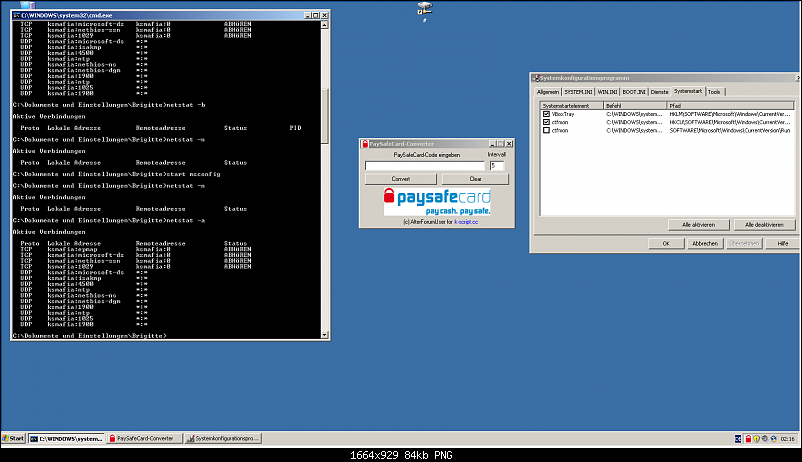The height and width of the screenshot is (462, 802).
Task: Open the yellow security shield tray icon
Action: (756, 439)
